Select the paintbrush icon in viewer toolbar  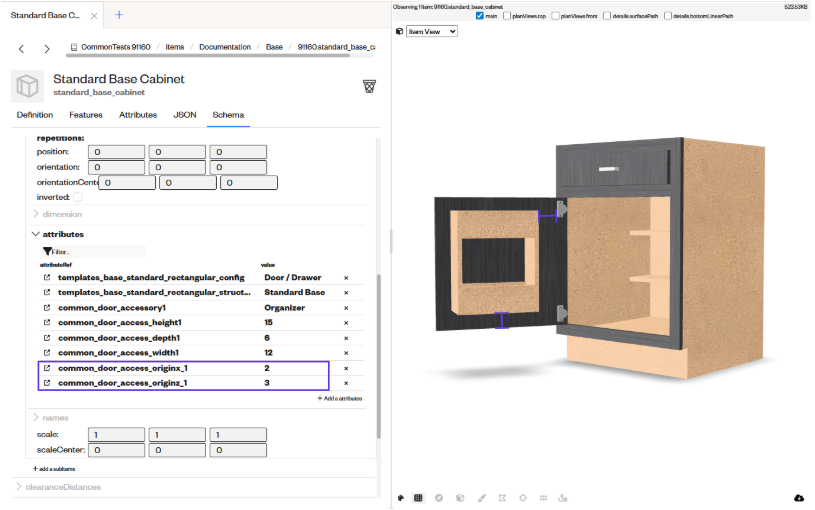482,498
